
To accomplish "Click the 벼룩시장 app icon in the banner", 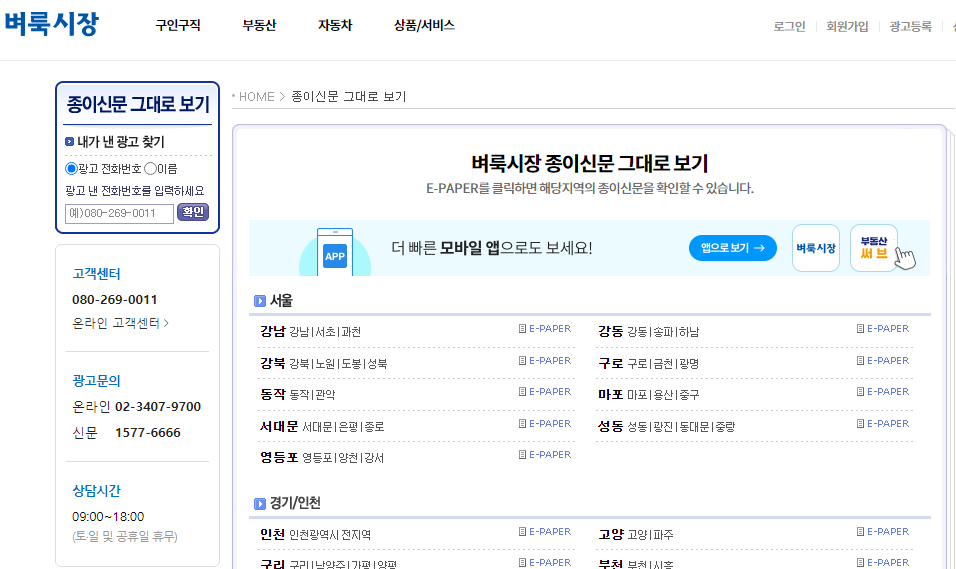I will coord(815,248).
